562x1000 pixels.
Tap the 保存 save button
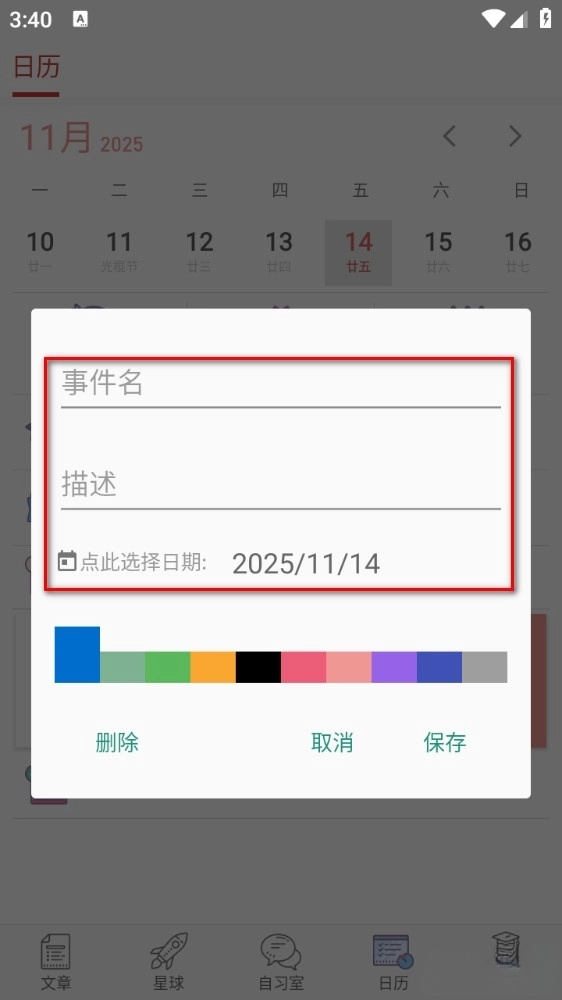[445, 742]
